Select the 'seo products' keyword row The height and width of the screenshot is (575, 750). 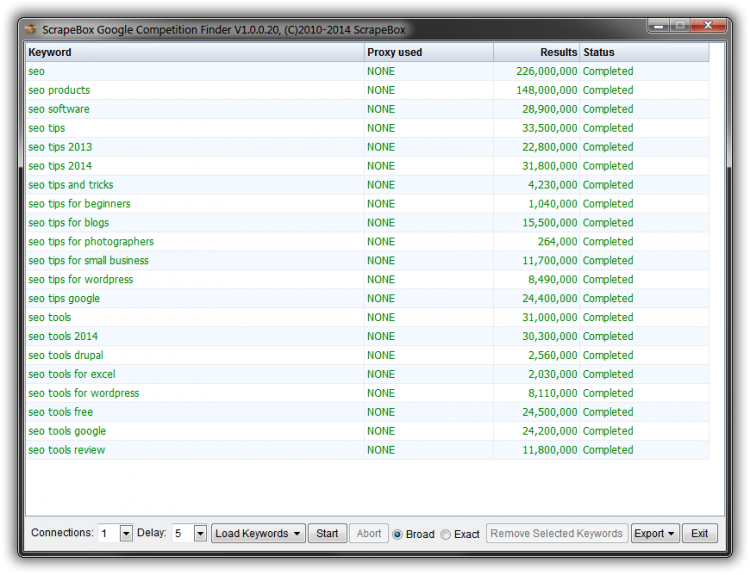point(367,90)
